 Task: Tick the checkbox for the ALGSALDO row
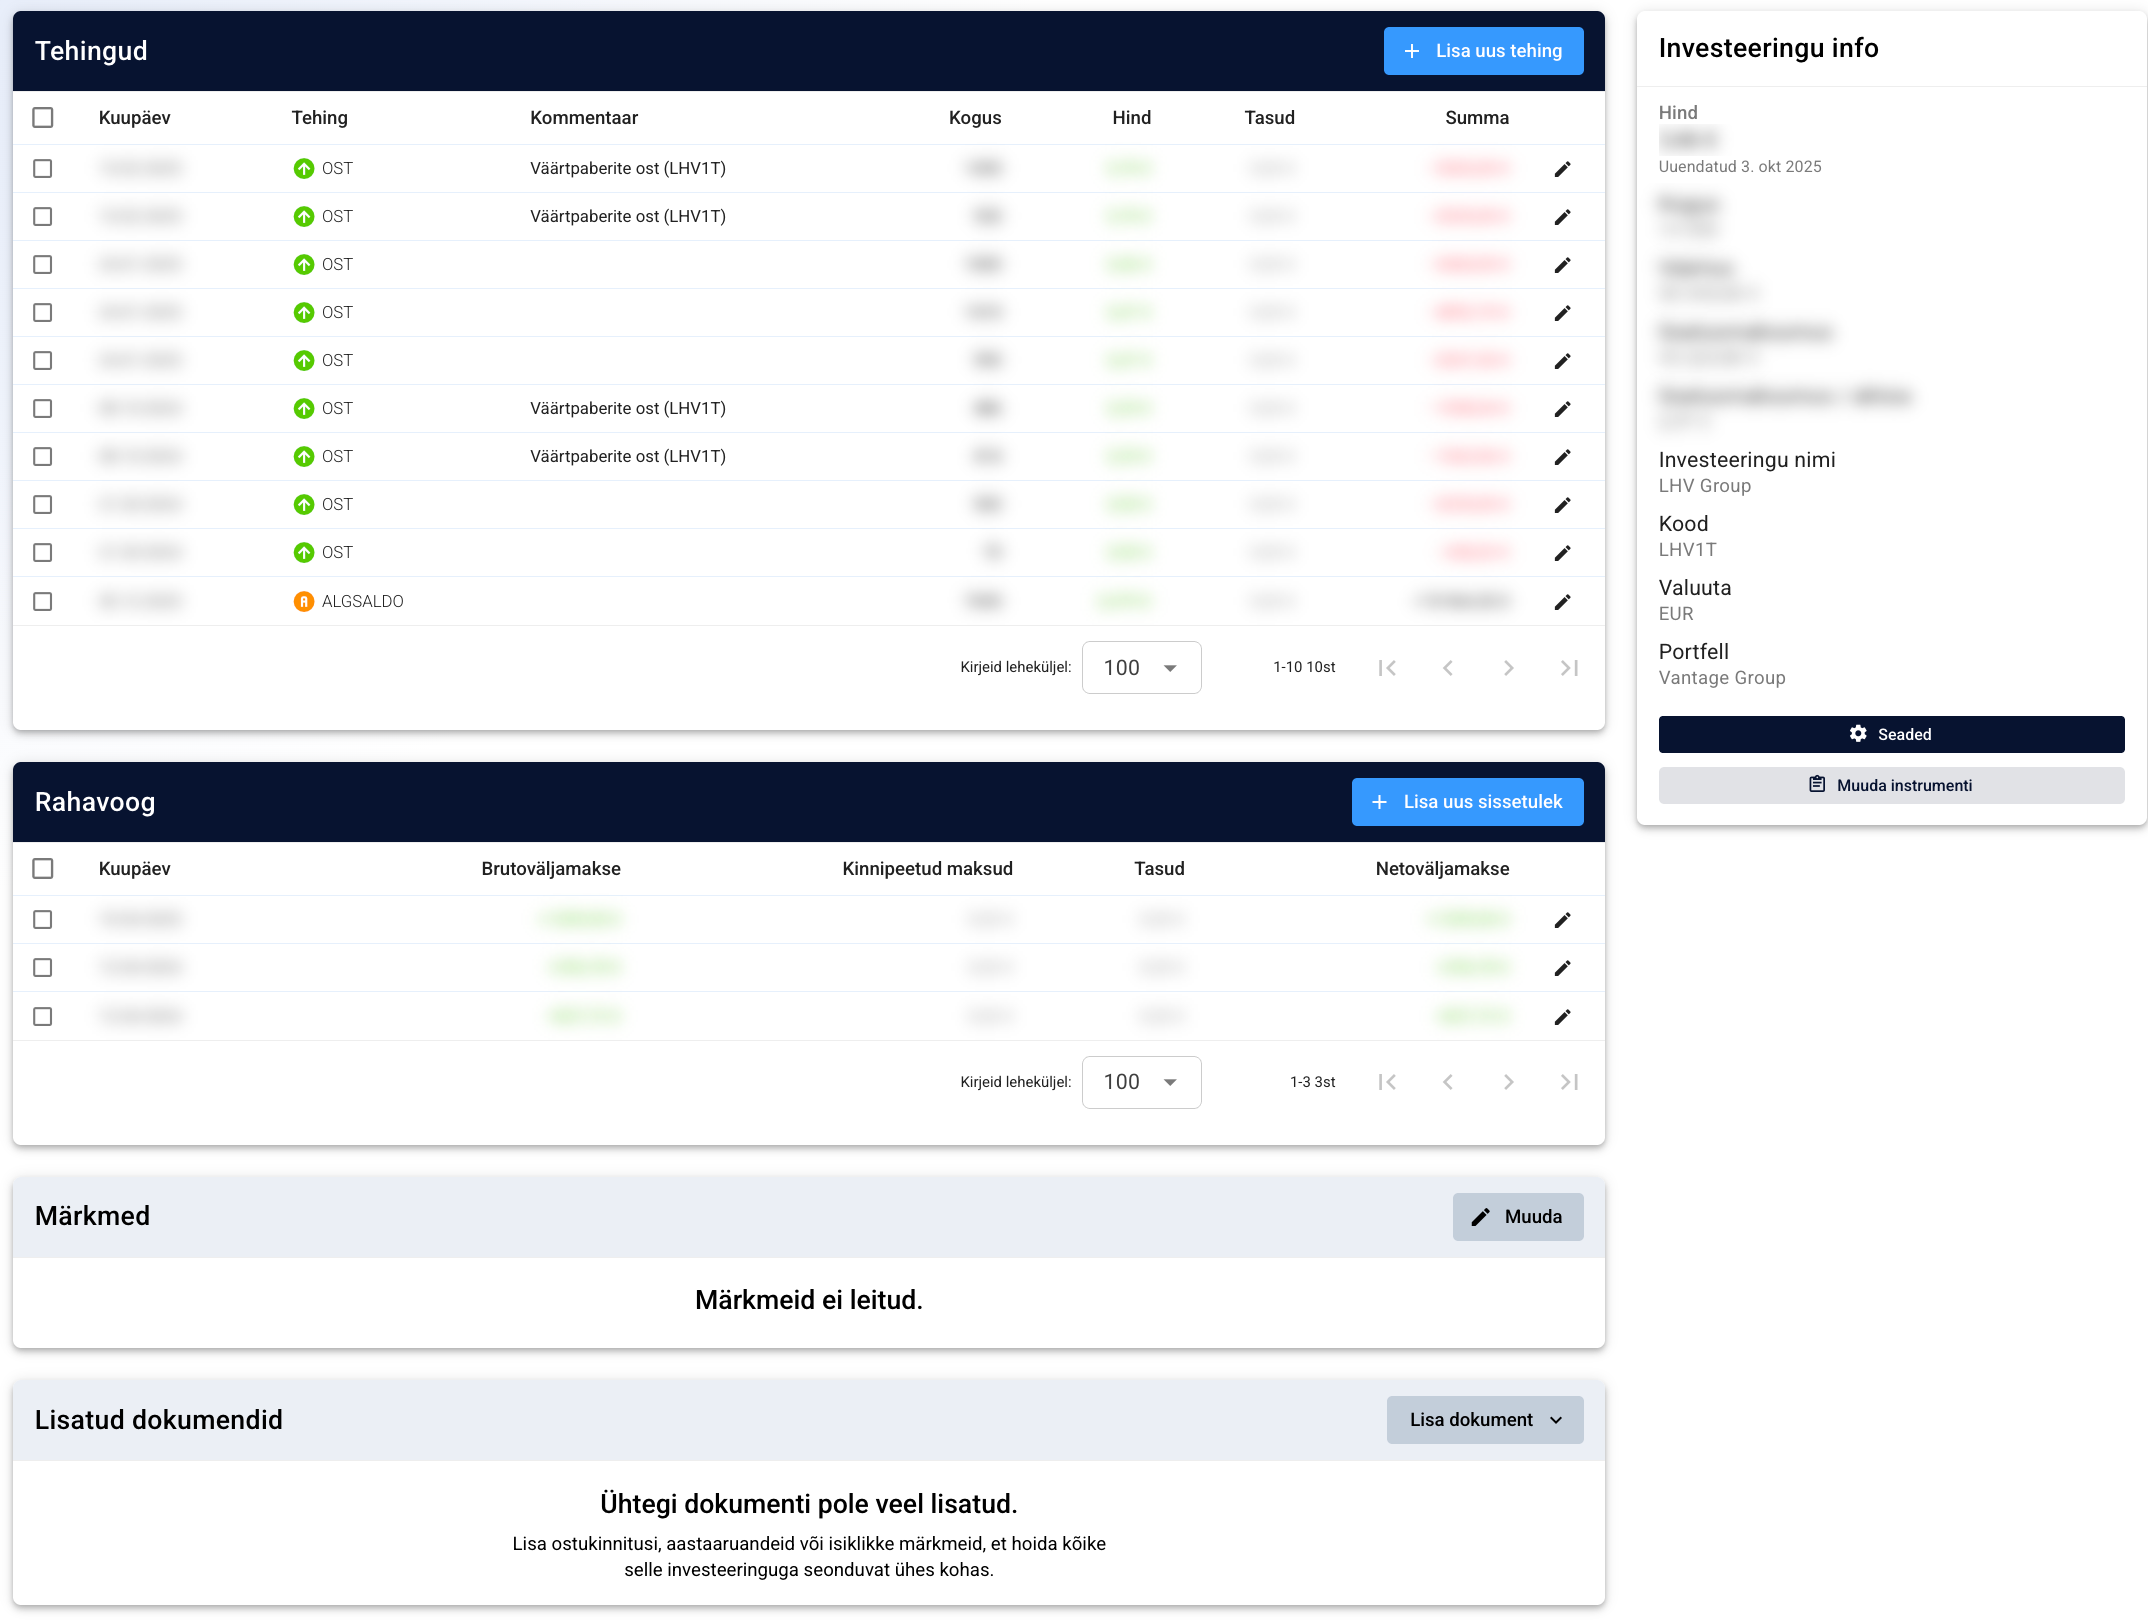43,602
